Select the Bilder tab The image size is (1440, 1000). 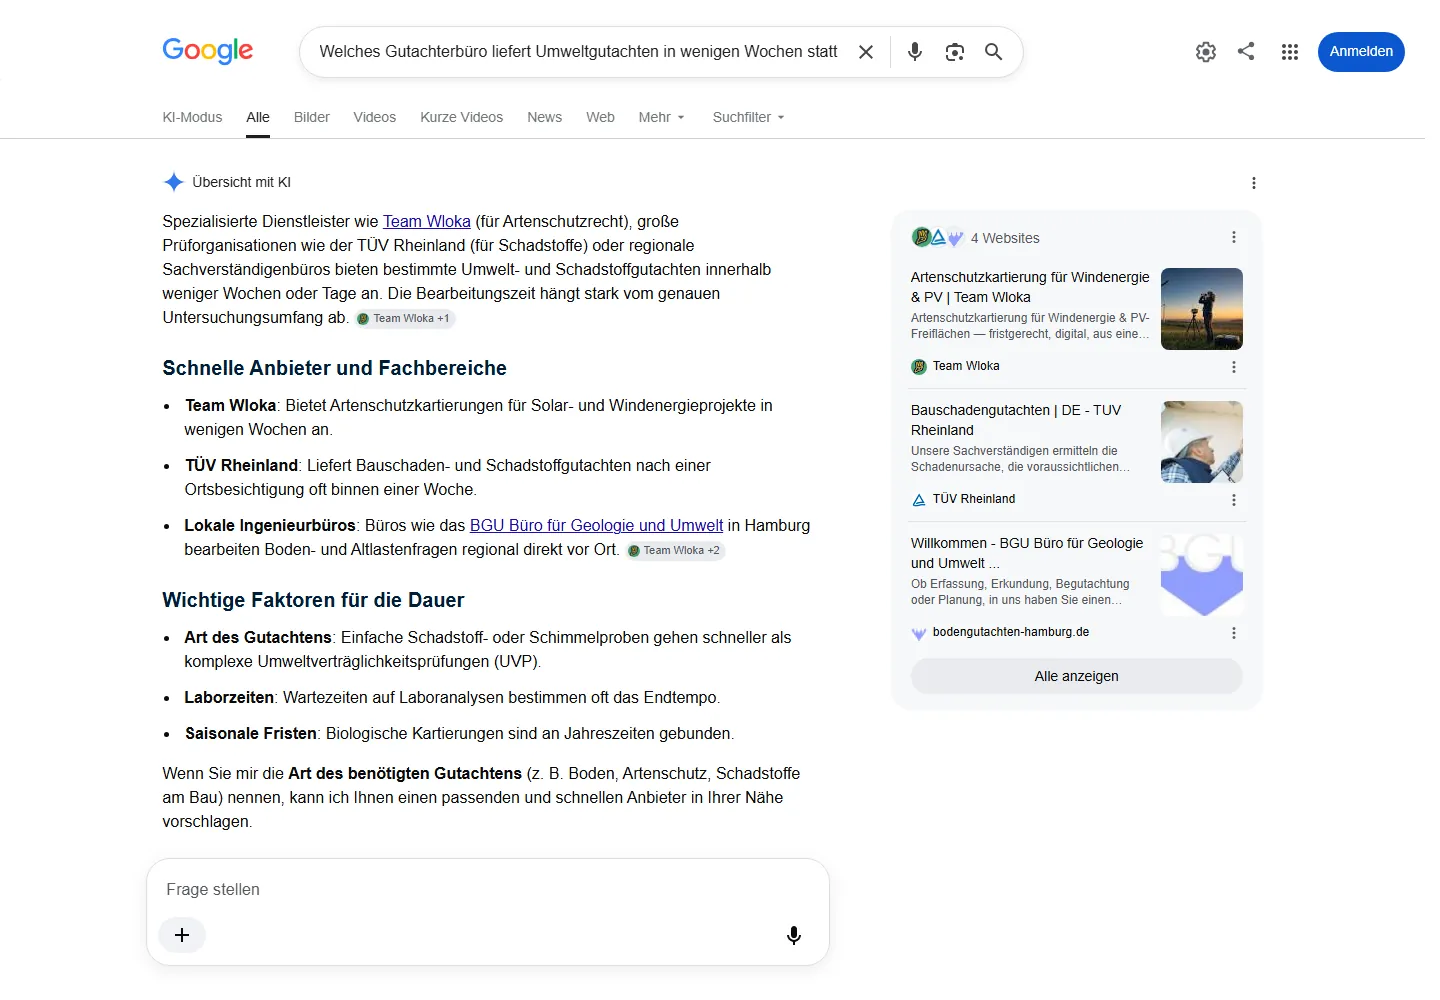pos(312,117)
